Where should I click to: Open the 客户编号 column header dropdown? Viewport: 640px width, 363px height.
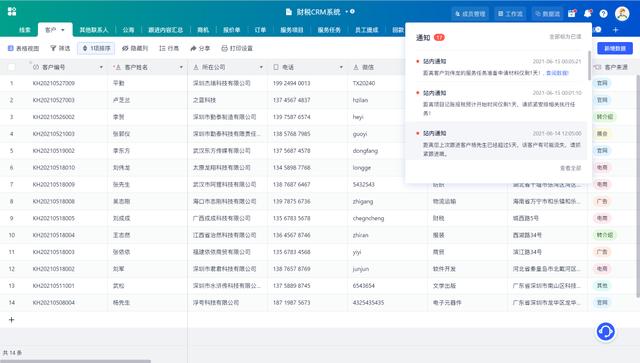[101, 67]
